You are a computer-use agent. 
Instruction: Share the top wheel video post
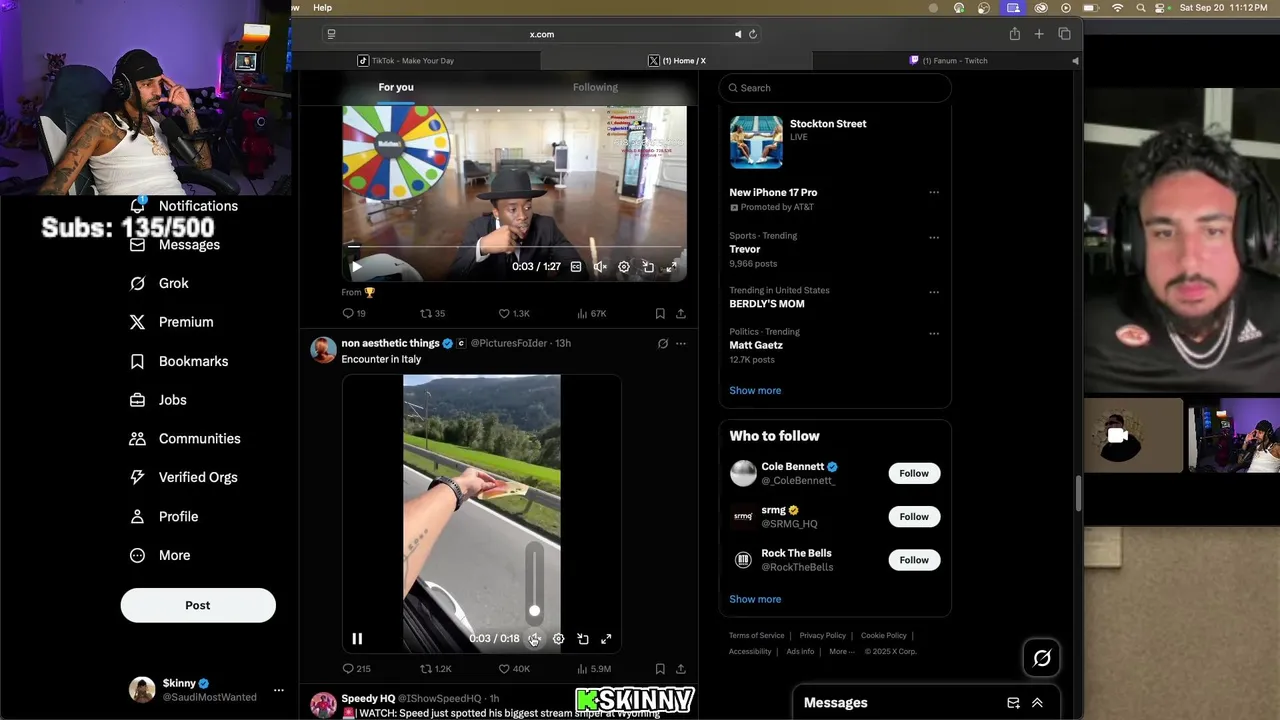point(681,313)
